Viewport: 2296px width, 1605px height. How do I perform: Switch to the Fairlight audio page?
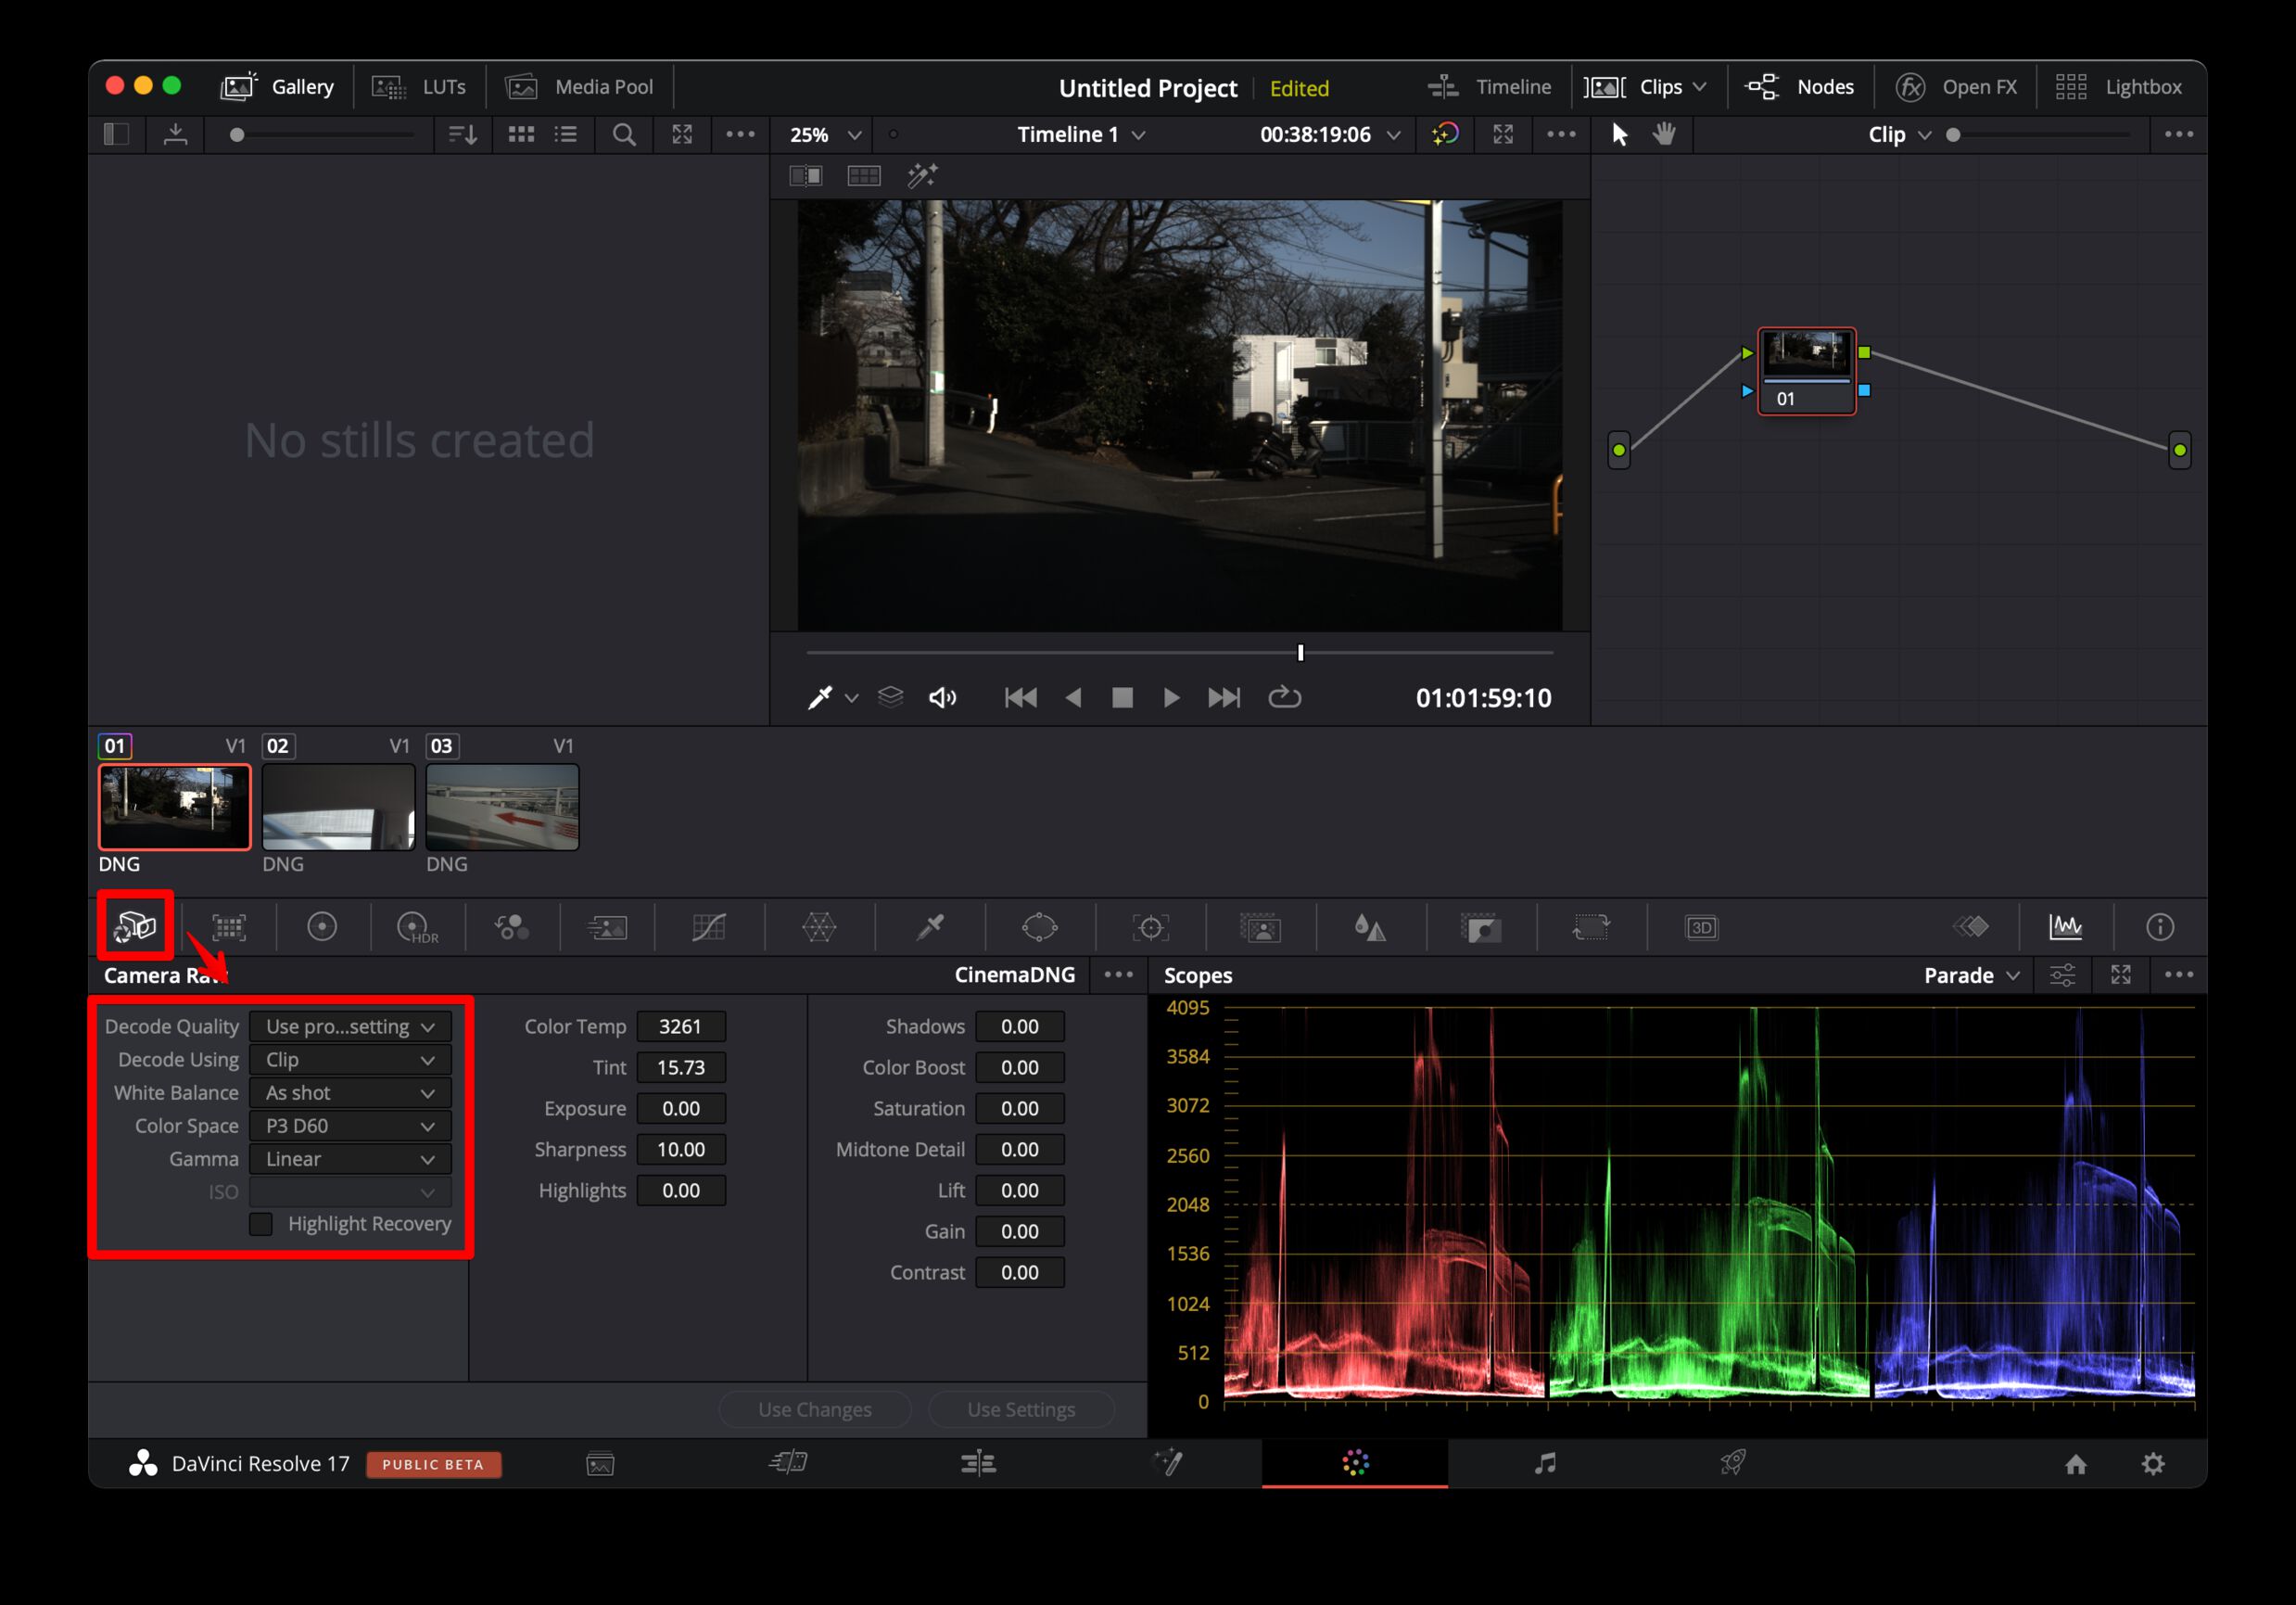(x=1544, y=1463)
